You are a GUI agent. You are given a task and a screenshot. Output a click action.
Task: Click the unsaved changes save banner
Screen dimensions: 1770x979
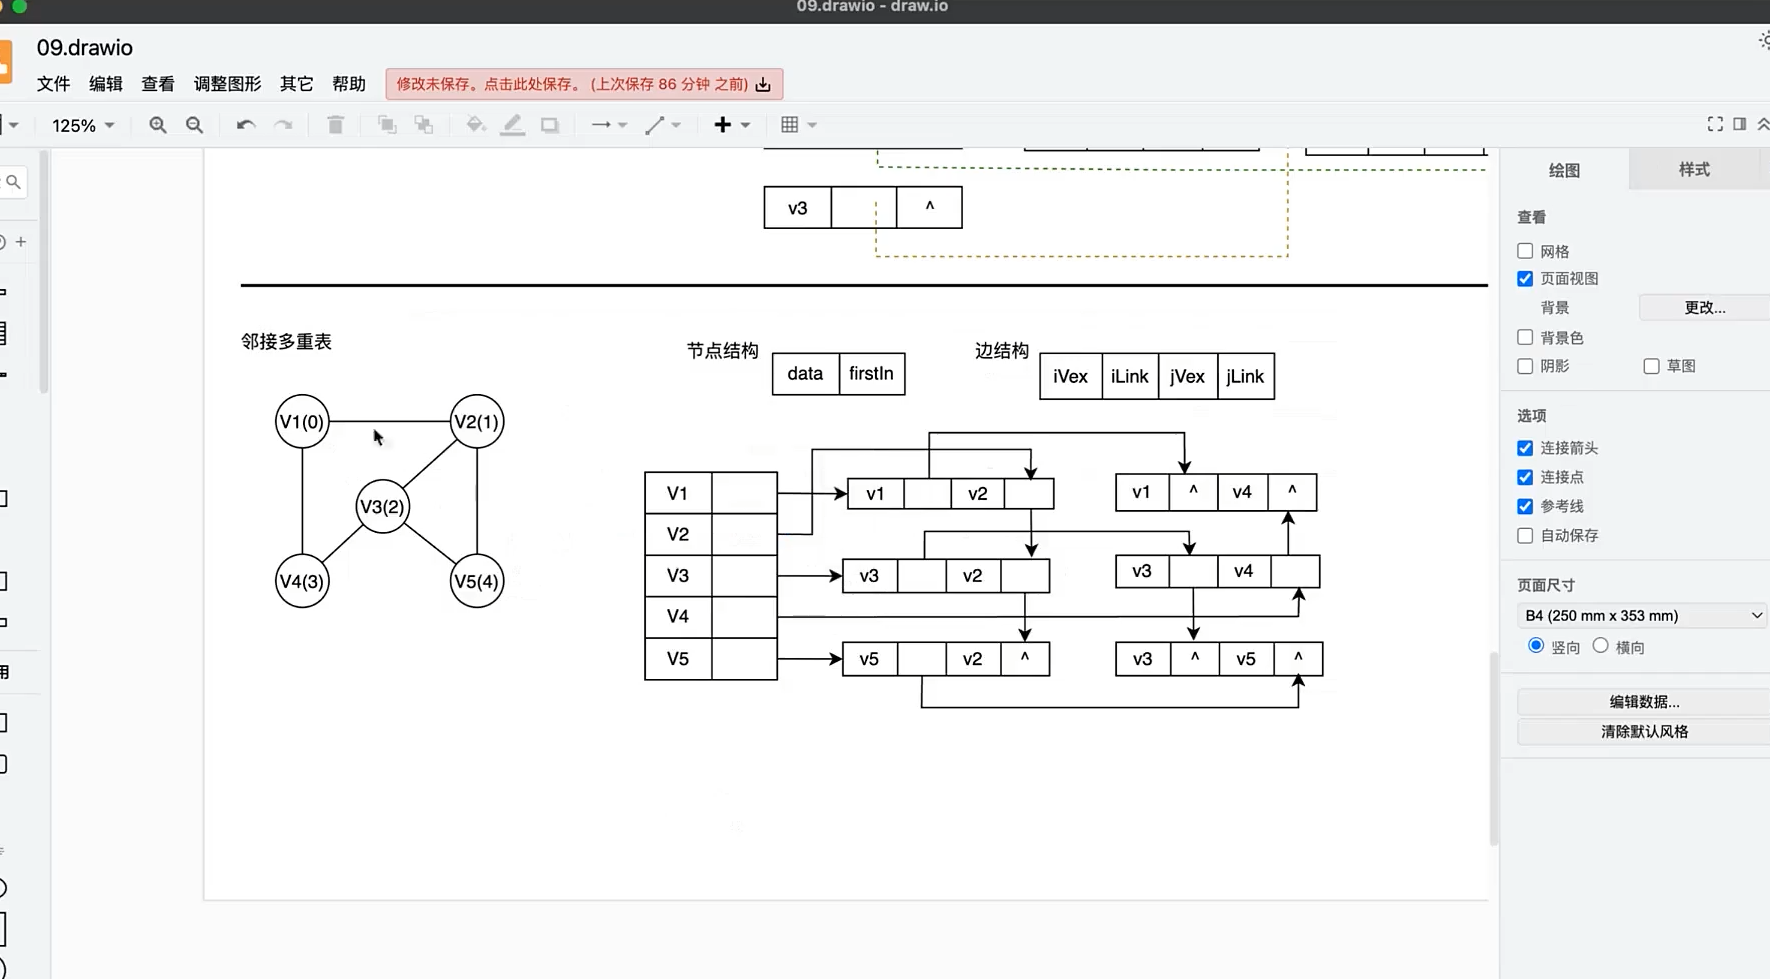583,84
